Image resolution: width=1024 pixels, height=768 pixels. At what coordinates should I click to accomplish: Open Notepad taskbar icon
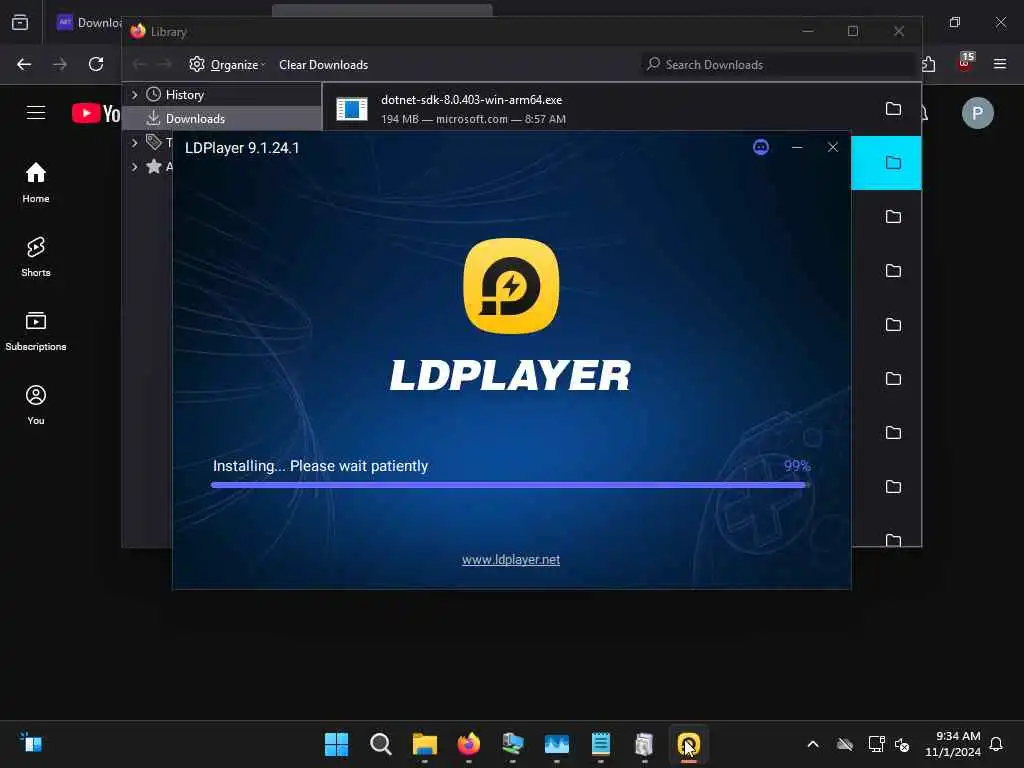pyautogui.click(x=600, y=744)
